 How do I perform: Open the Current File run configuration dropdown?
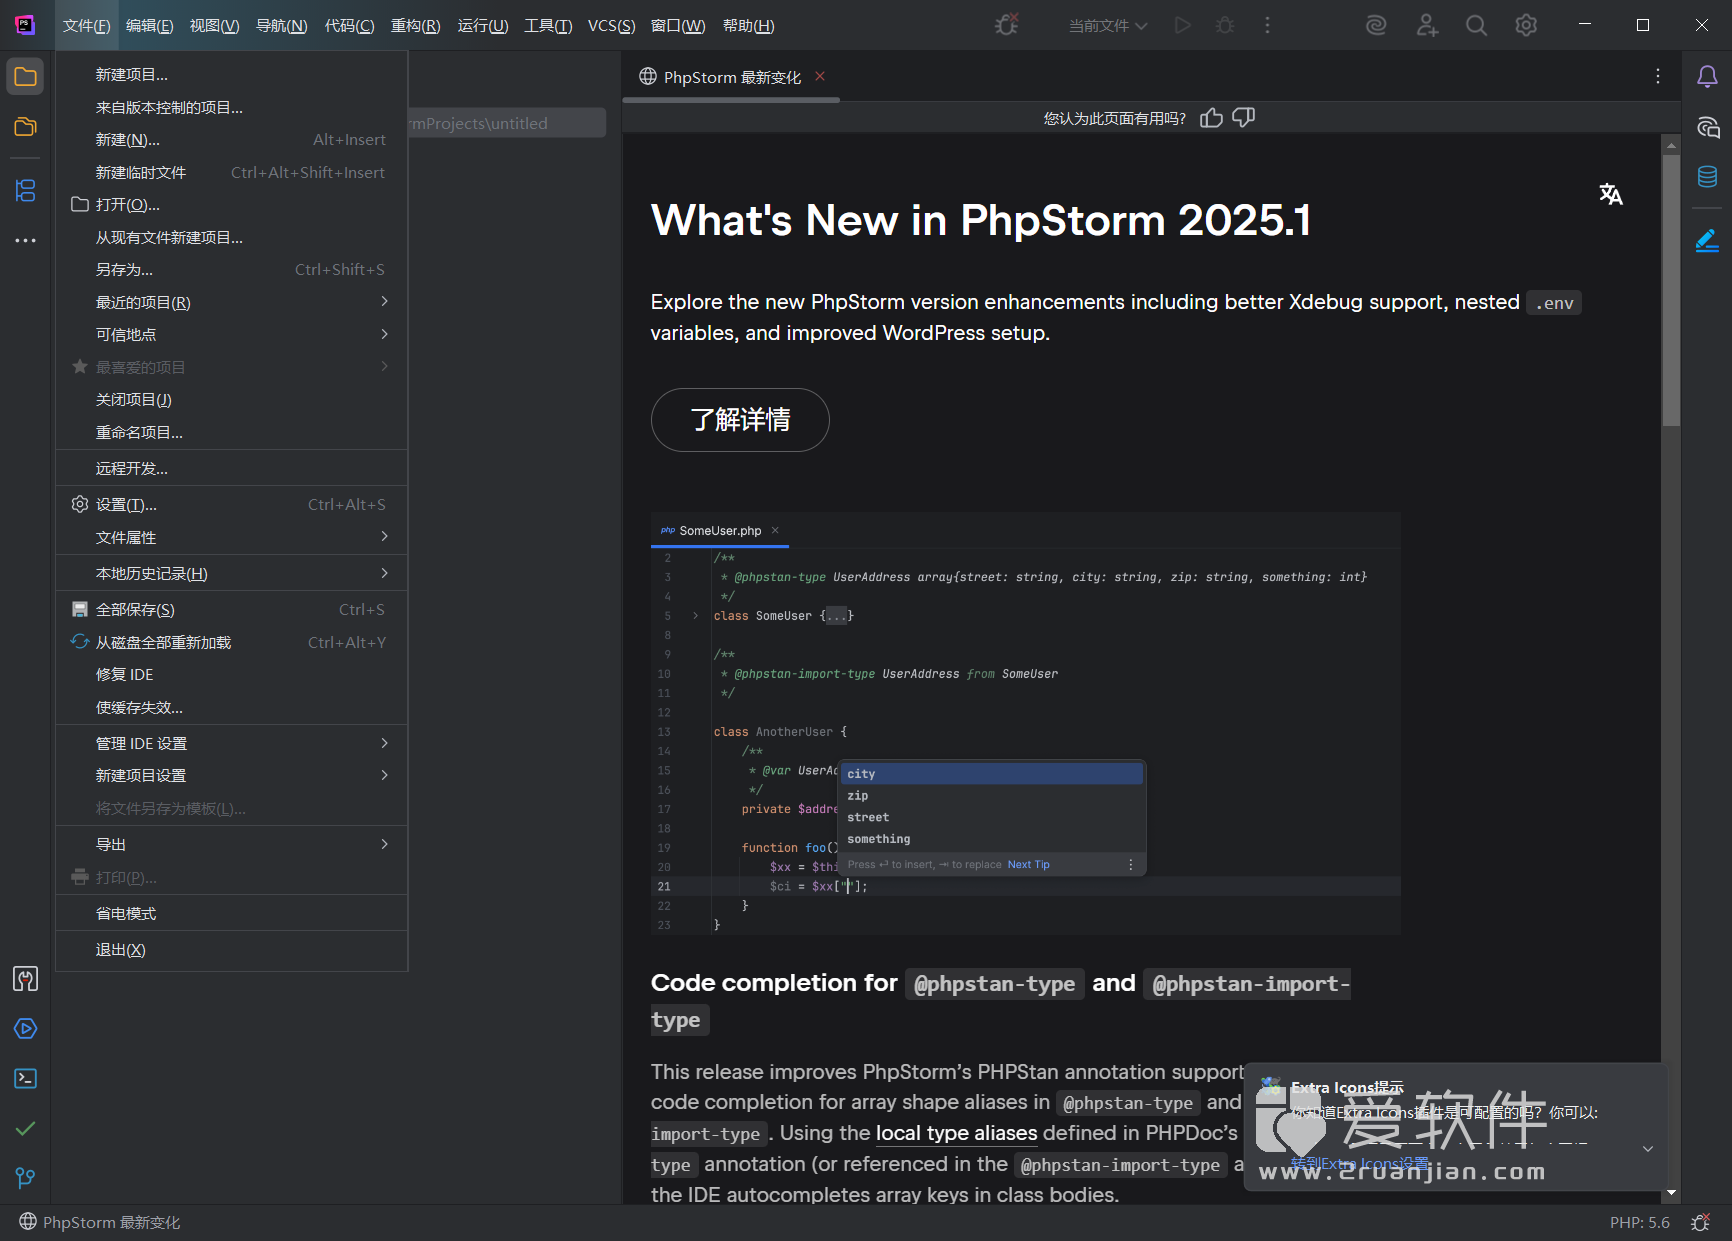(x=1108, y=25)
